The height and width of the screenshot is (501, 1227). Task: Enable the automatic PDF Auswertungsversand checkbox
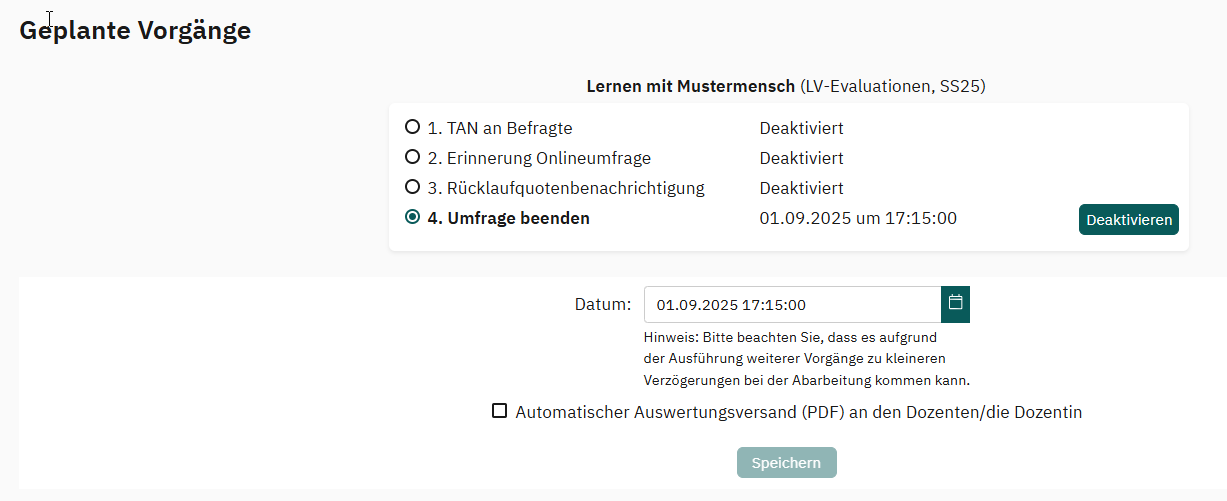coord(500,411)
